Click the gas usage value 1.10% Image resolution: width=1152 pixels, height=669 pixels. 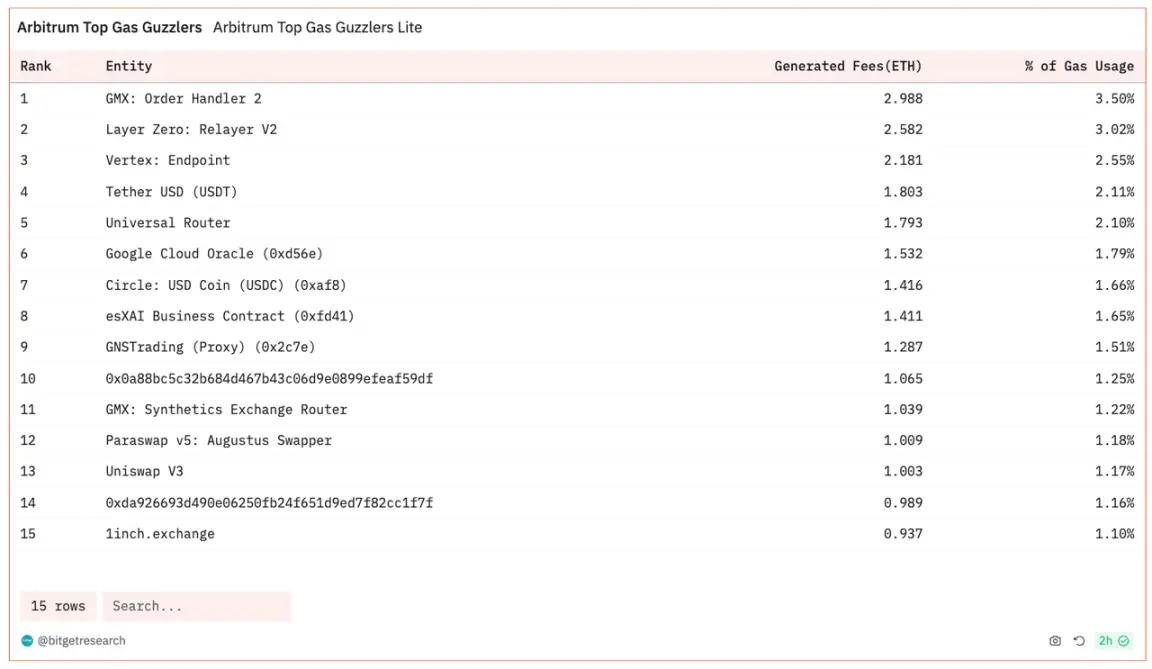click(x=1115, y=534)
